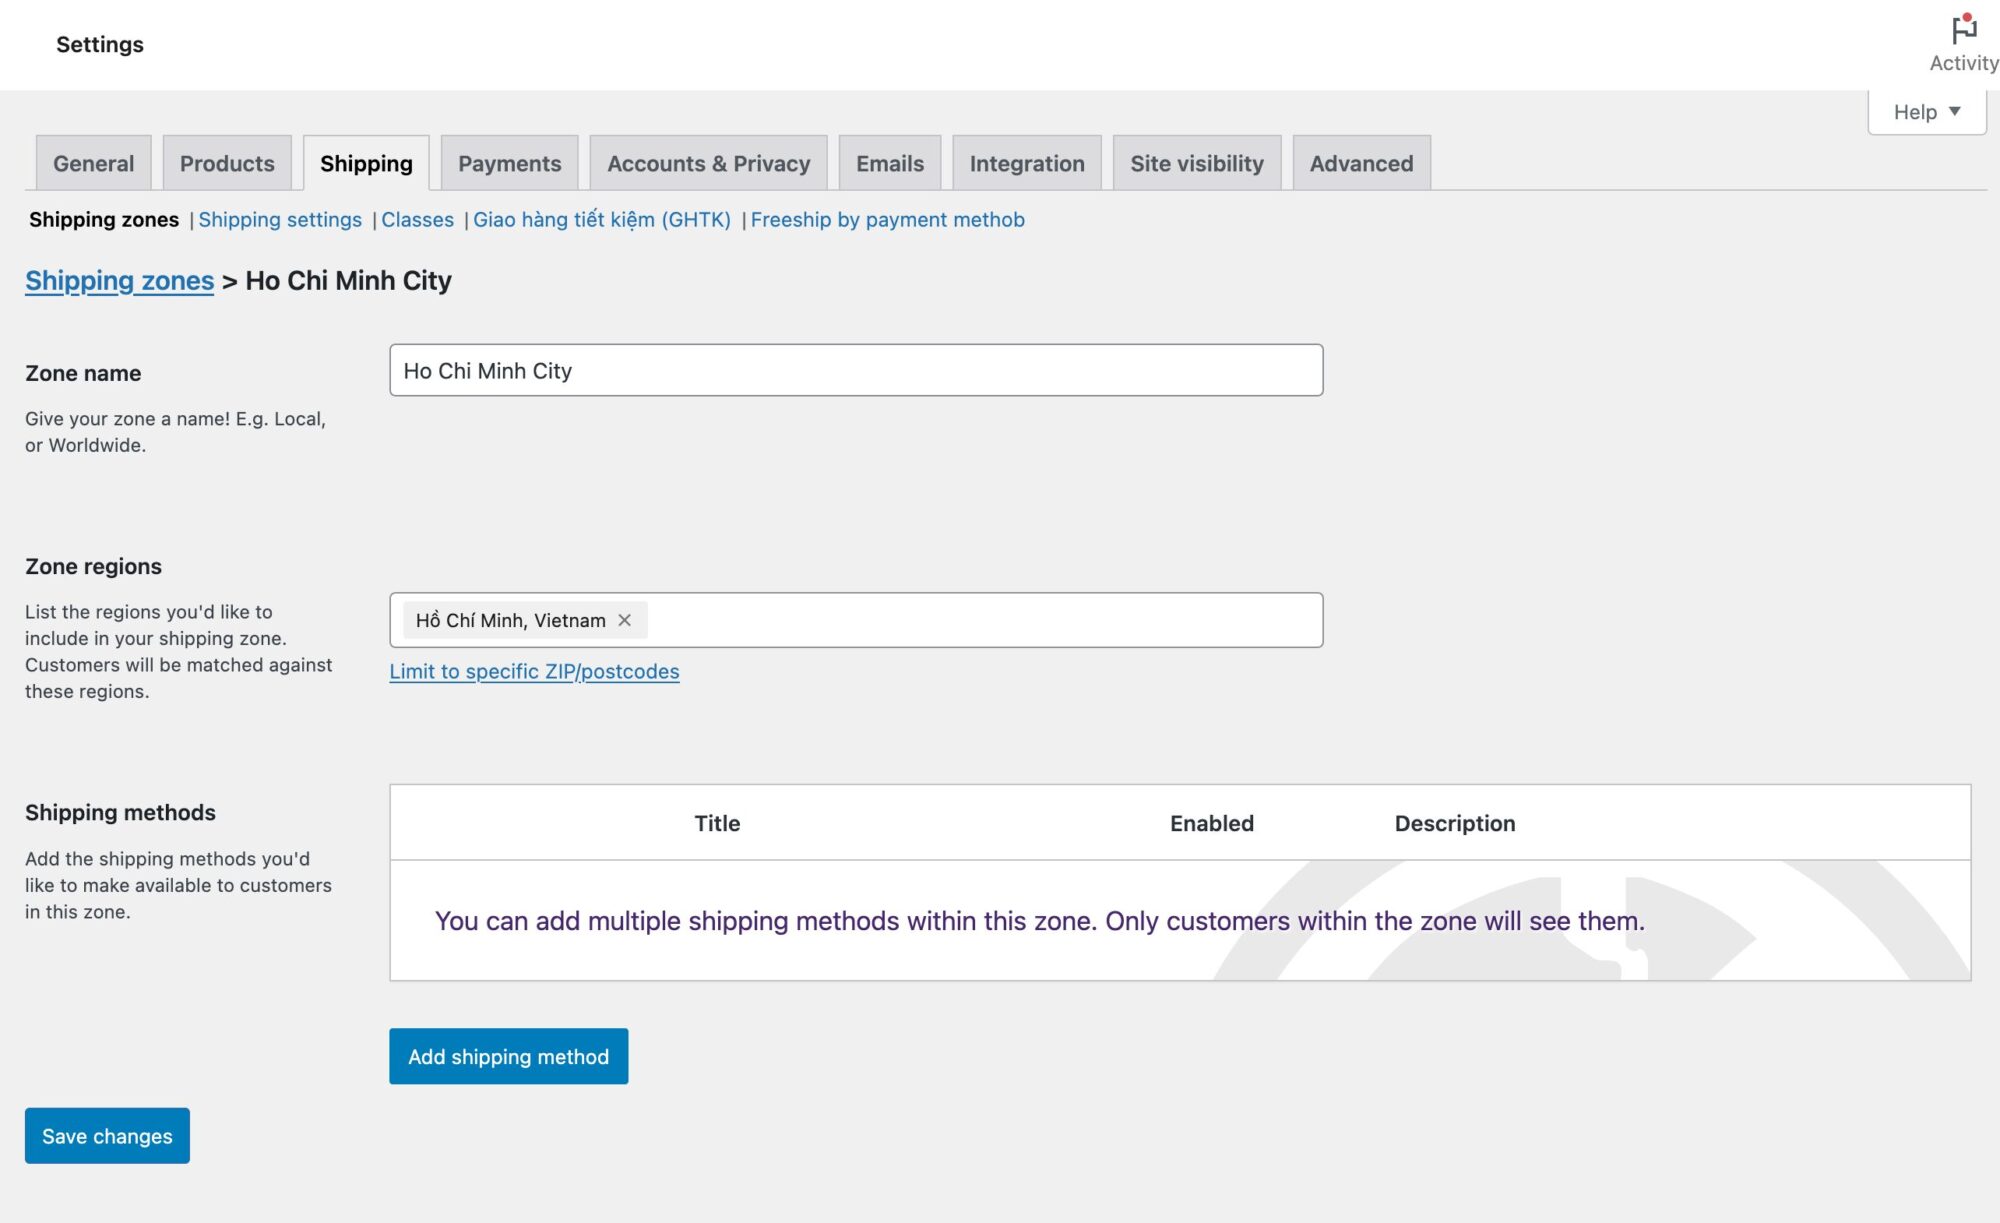
Task: Open the Emails settings tab
Action: pos(889,163)
